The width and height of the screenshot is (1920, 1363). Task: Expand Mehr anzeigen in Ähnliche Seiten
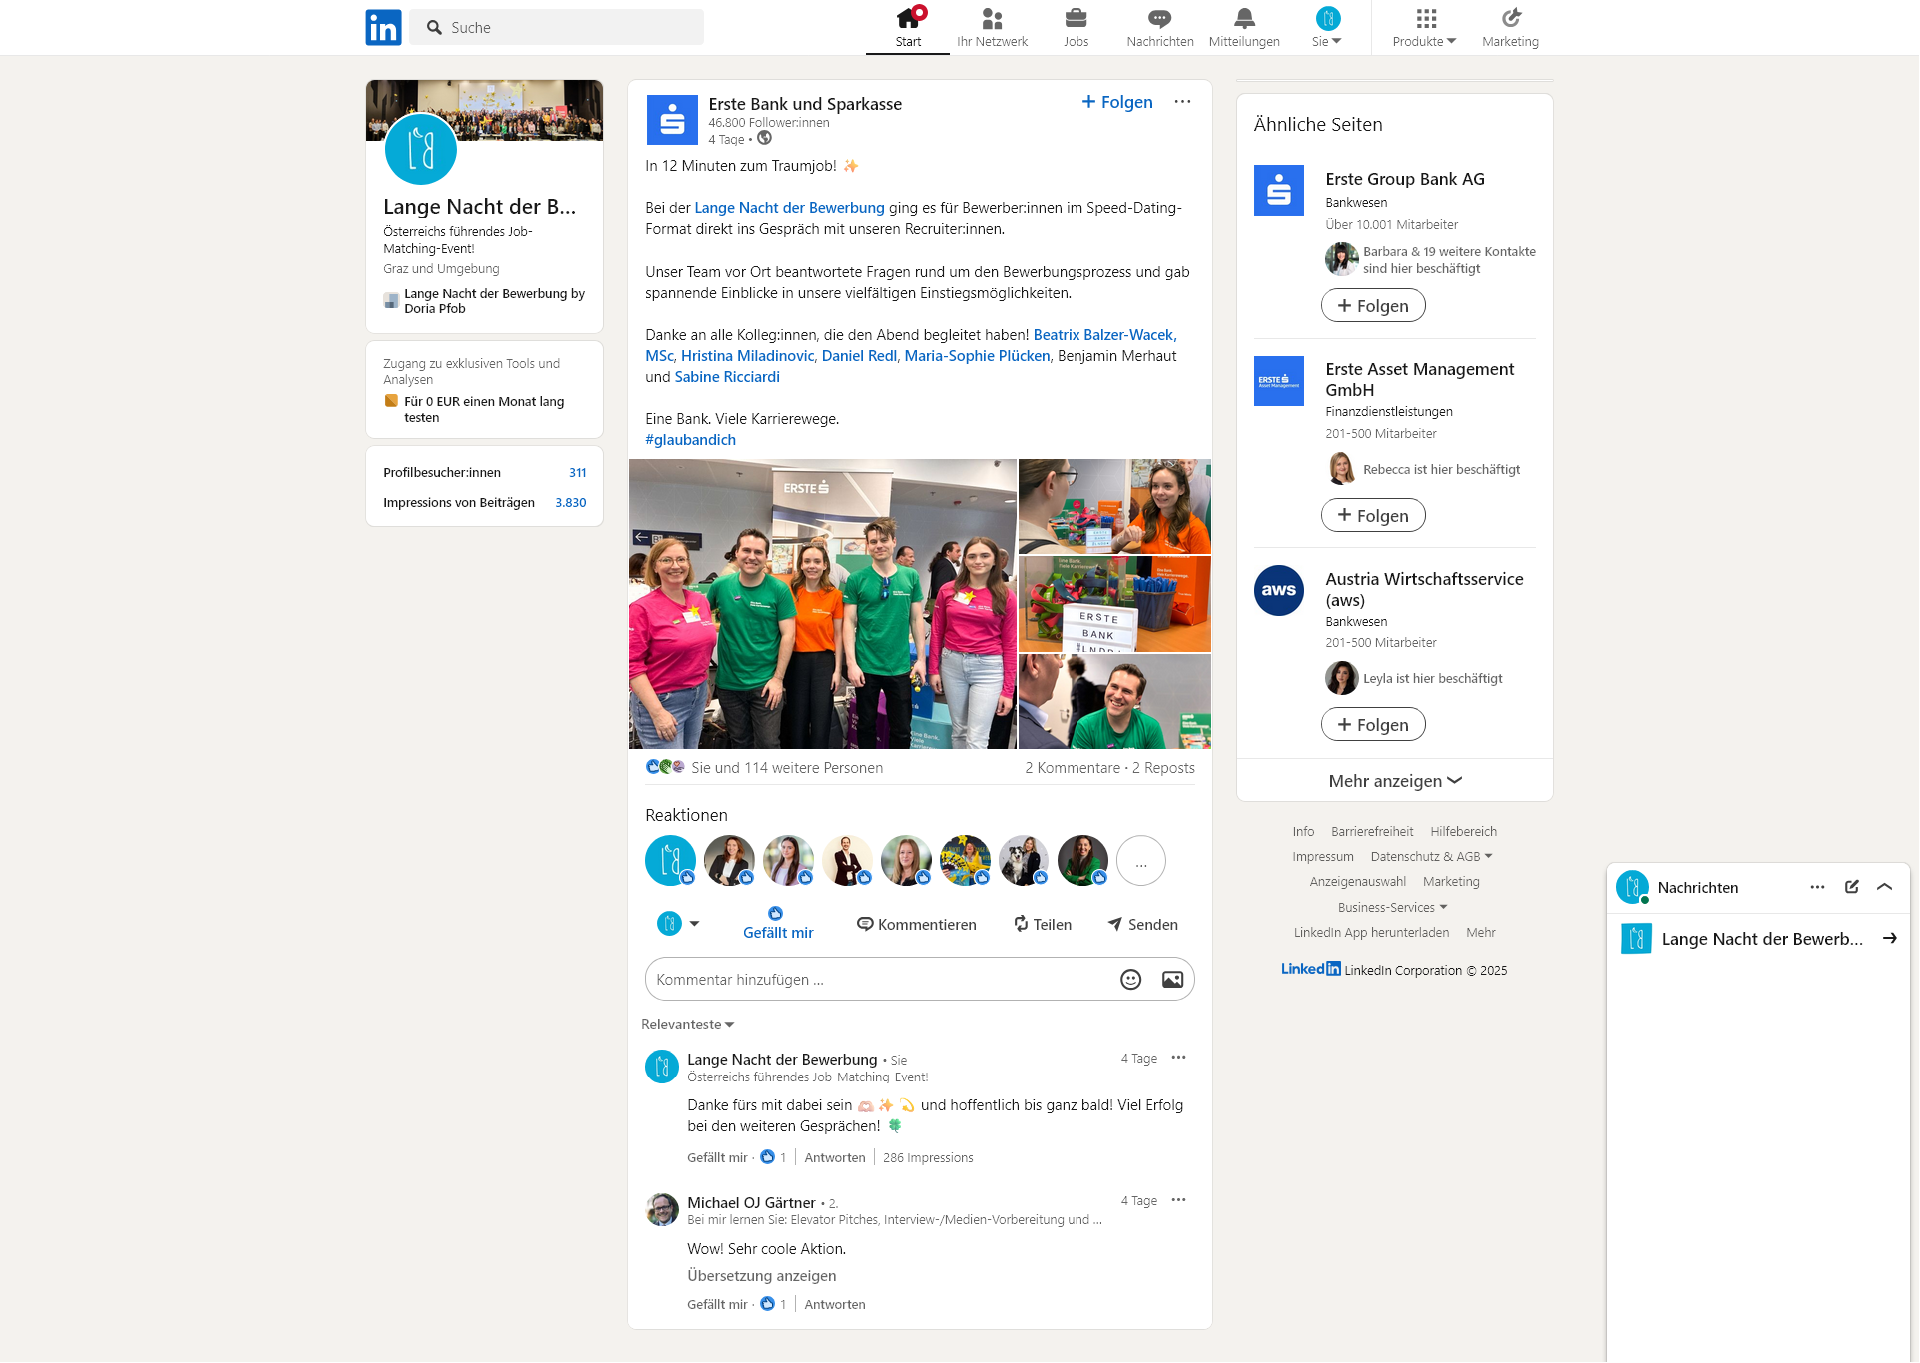1395,781
